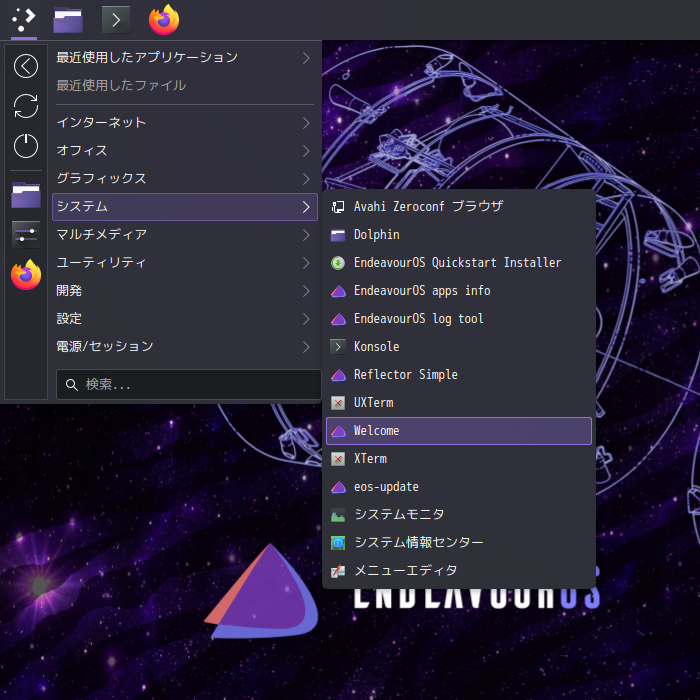Image resolution: width=700 pixels, height=700 pixels.
Task: Launch Konsole from the system submenu
Action: click(x=459, y=347)
